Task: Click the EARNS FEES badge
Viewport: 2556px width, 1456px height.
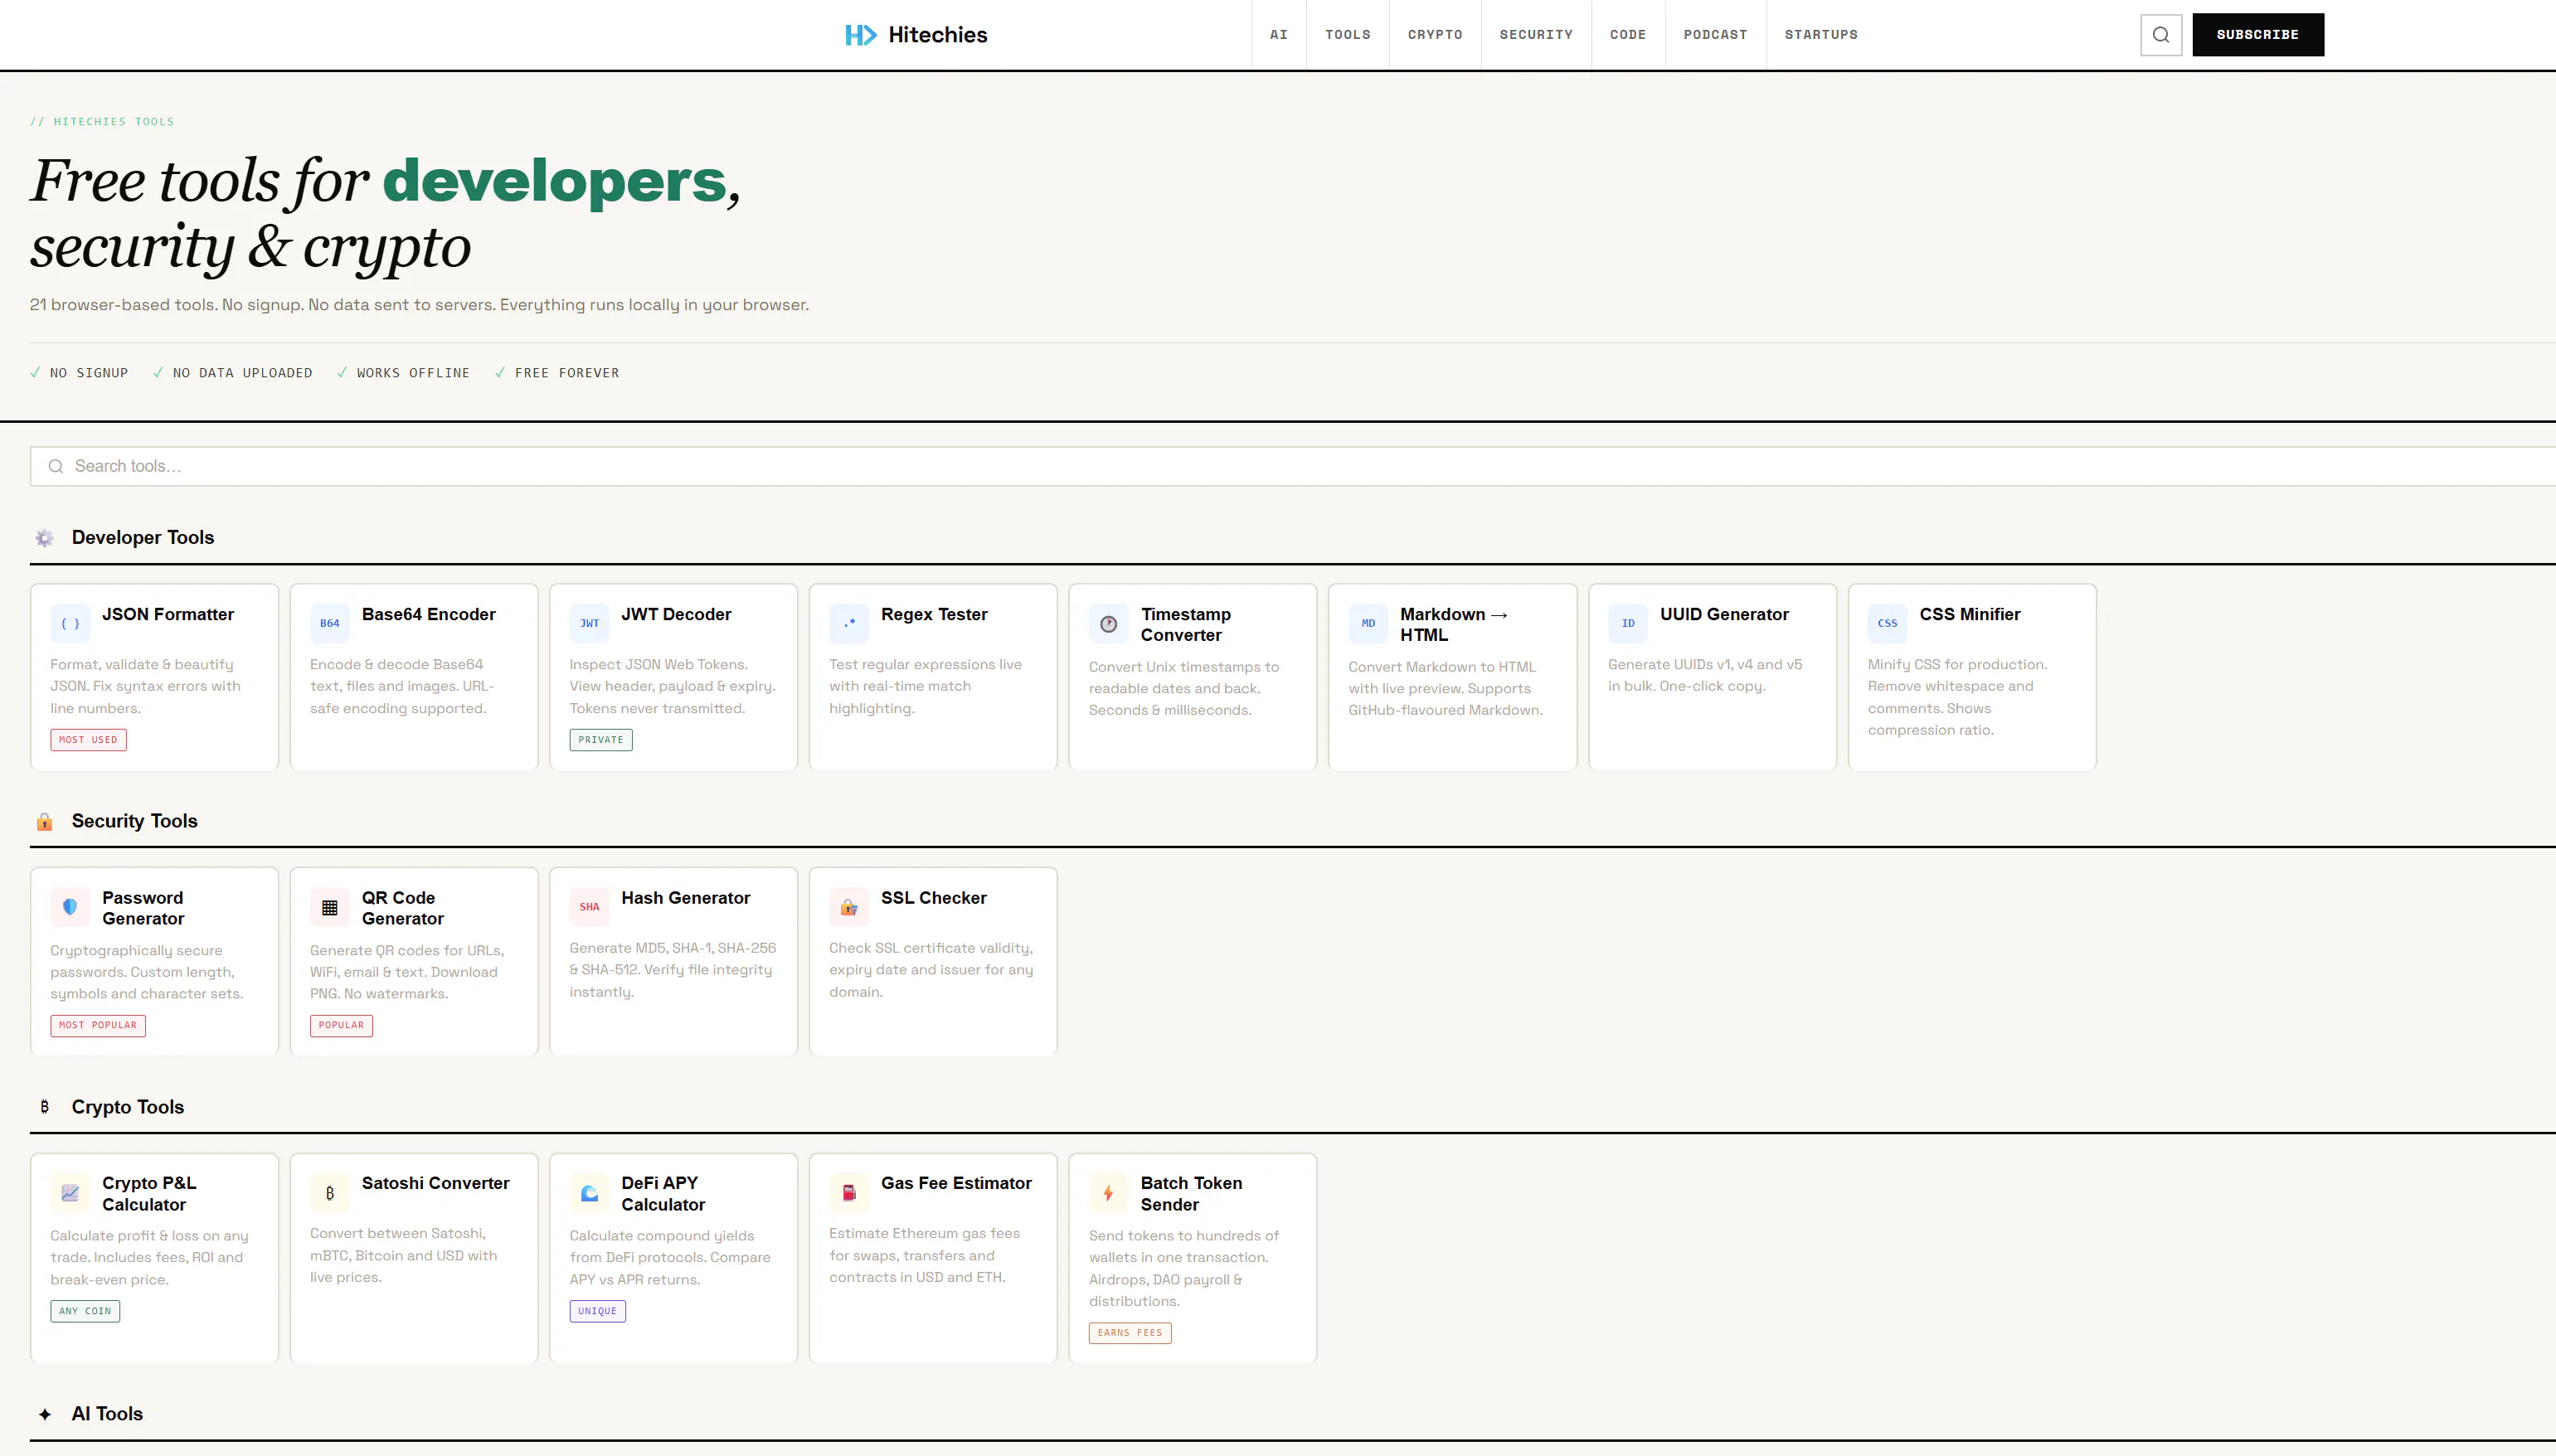Action: 1130,1333
